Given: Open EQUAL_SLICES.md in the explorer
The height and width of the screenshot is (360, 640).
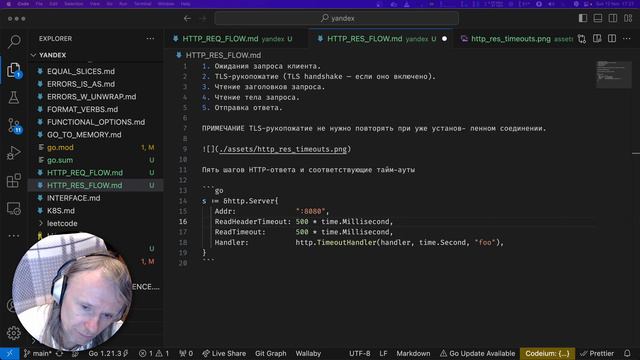Looking at the screenshot, I should tap(80, 71).
